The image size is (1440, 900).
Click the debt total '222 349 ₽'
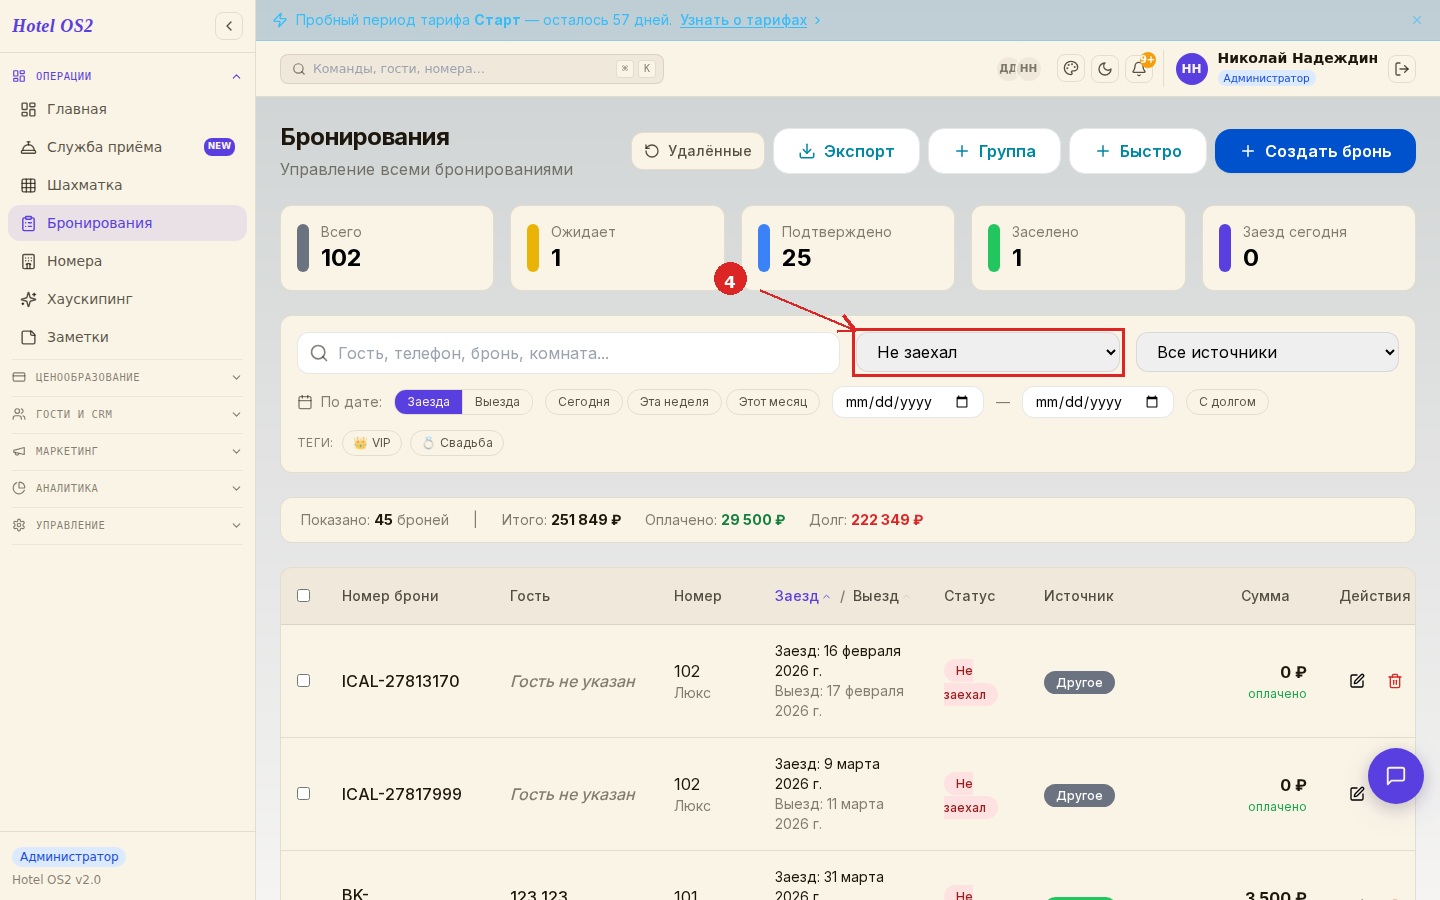pyautogui.click(x=887, y=520)
